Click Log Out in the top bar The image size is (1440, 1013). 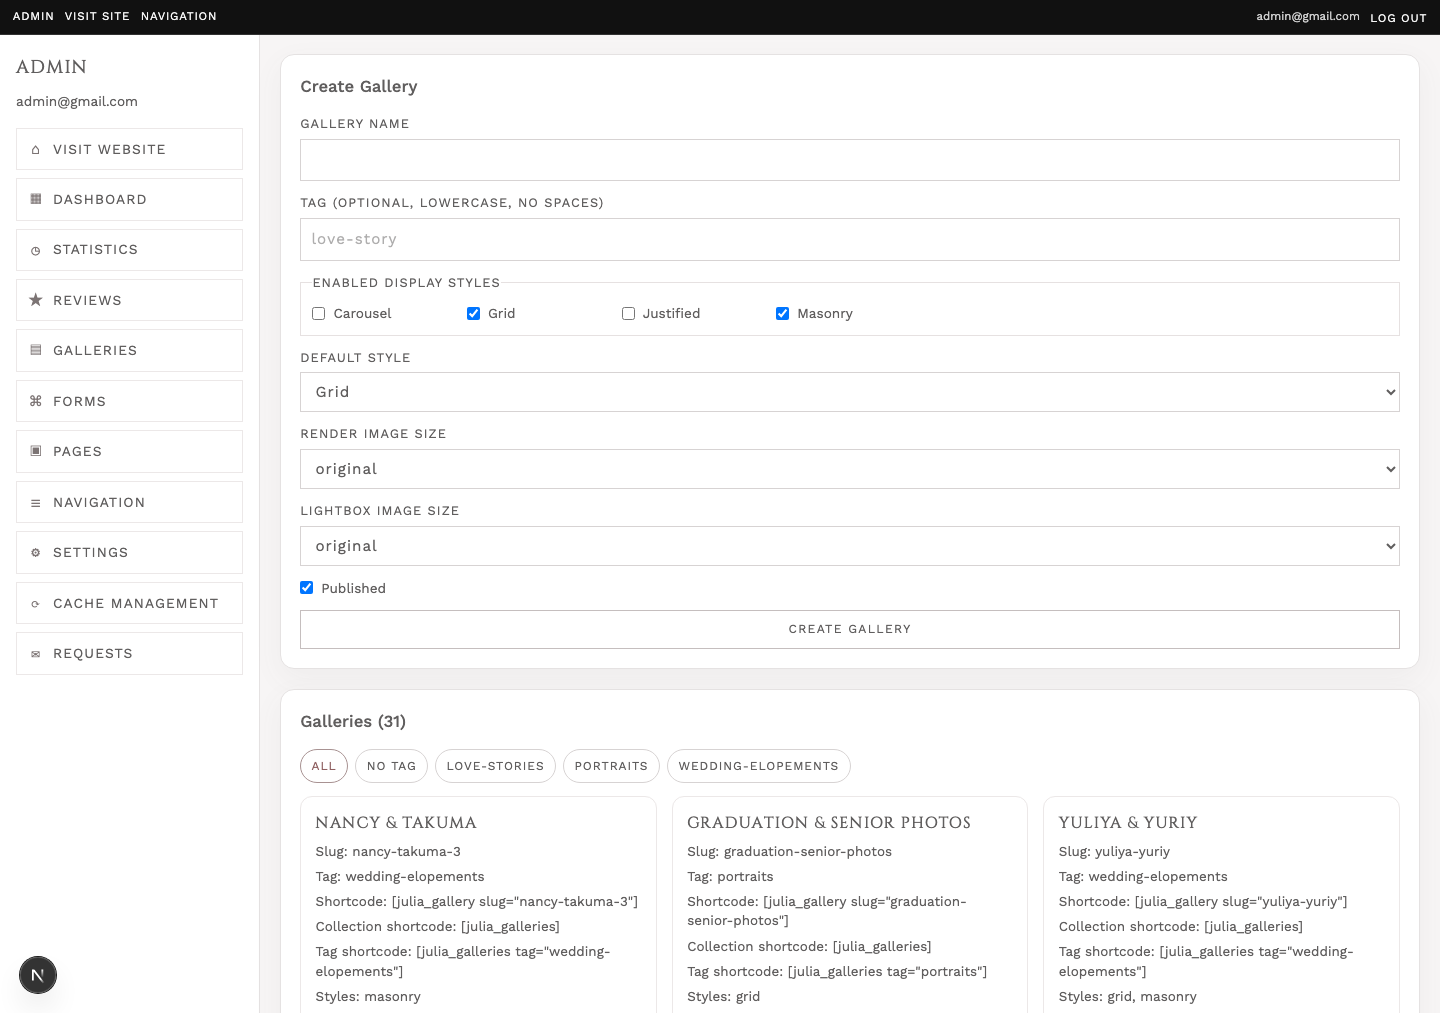1398,18
